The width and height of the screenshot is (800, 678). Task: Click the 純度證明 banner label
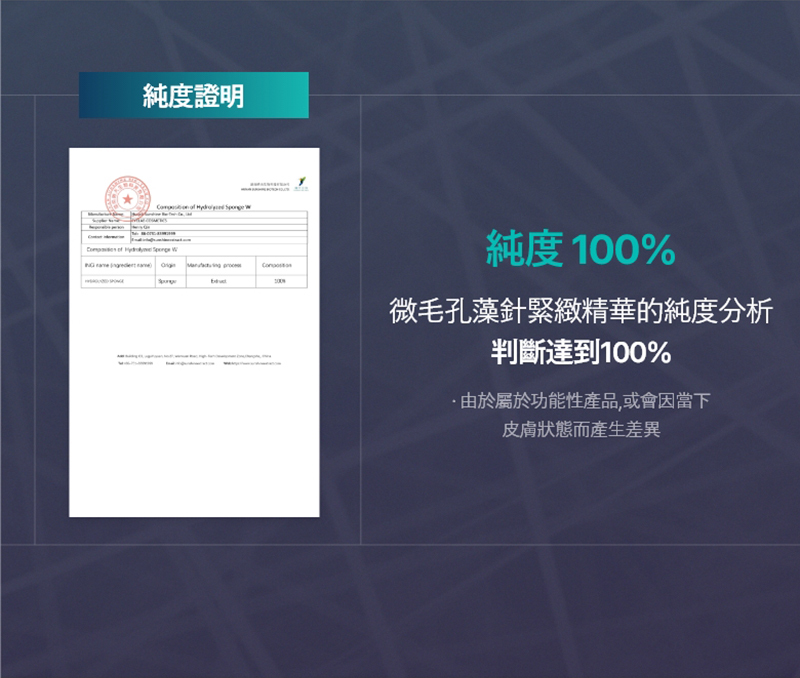(x=193, y=95)
